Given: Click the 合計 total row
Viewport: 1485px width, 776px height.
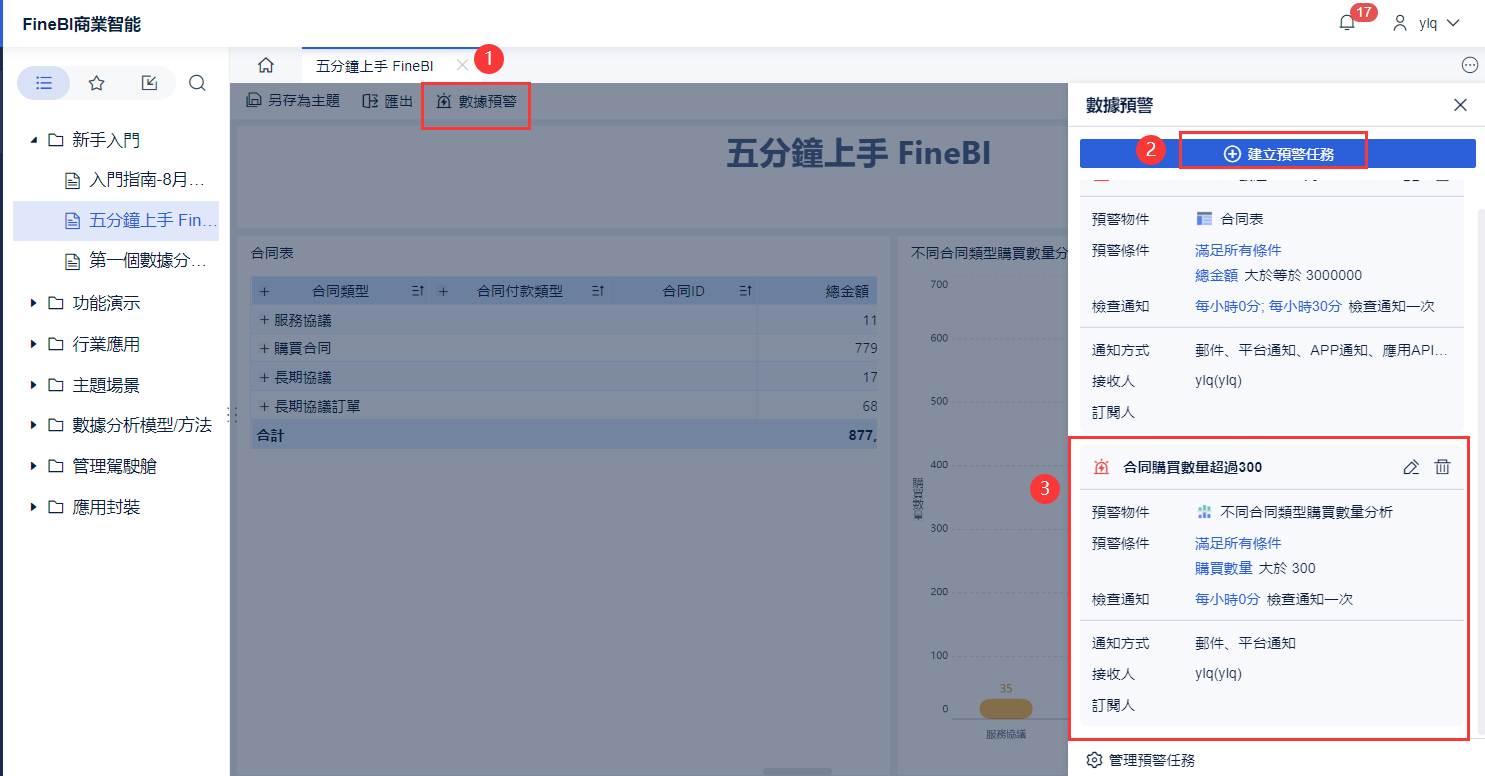Looking at the screenshot, I should (564, 436).
